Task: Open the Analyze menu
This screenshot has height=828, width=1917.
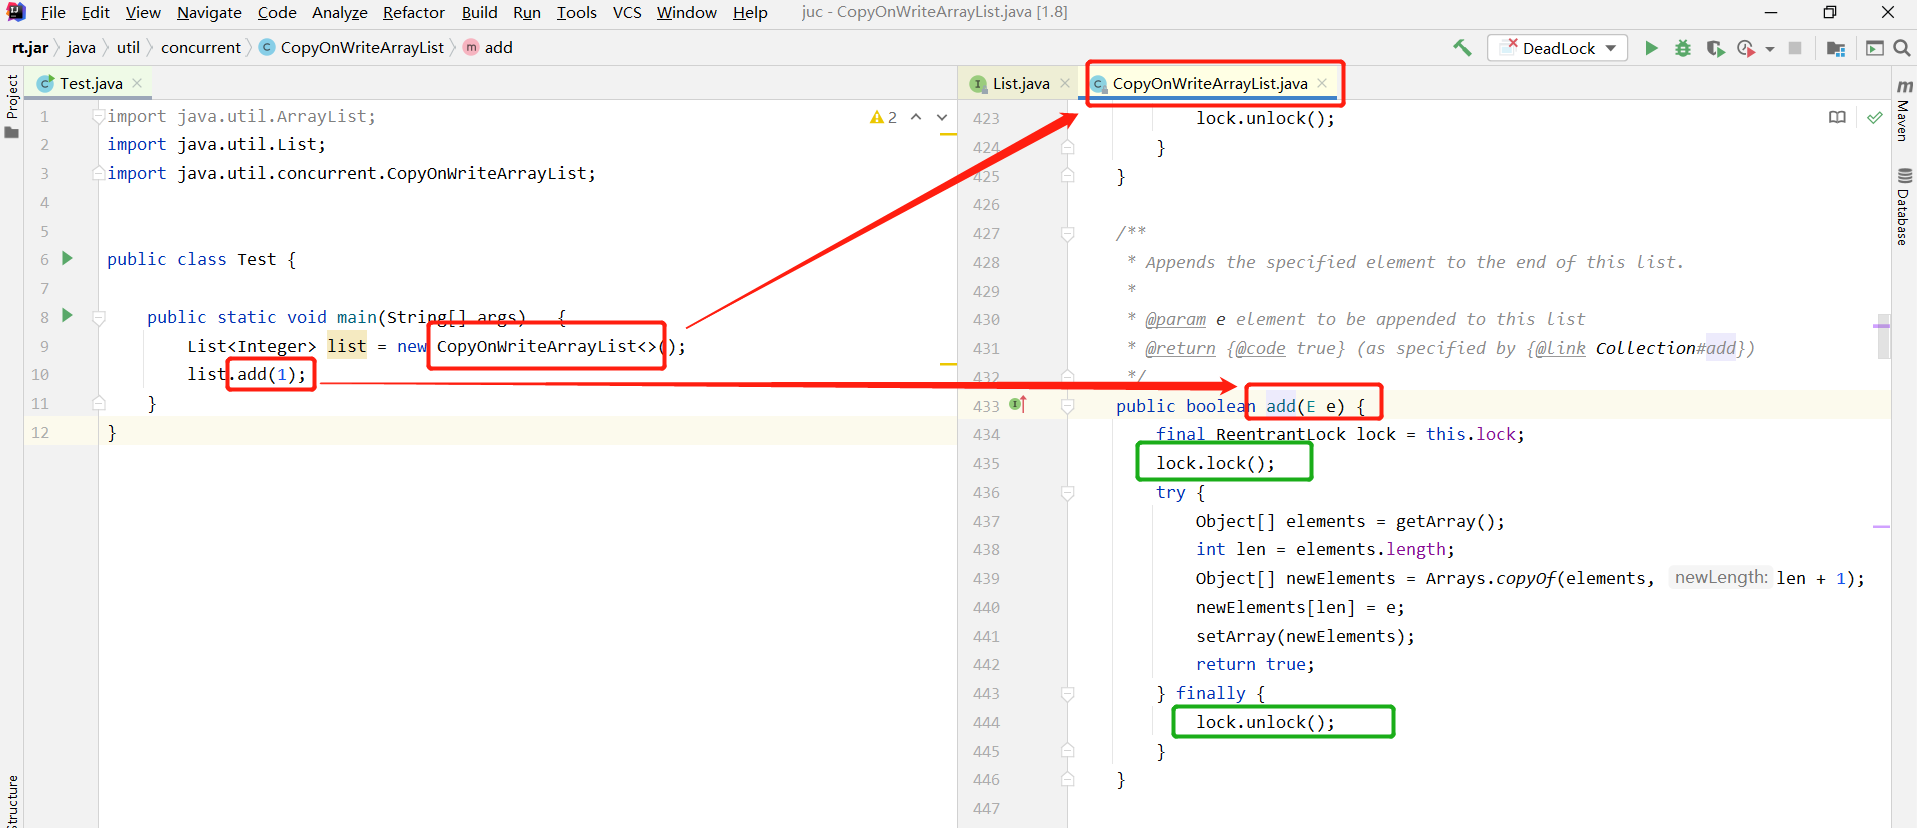Action: pyautogui.click(x=339, y=12)
